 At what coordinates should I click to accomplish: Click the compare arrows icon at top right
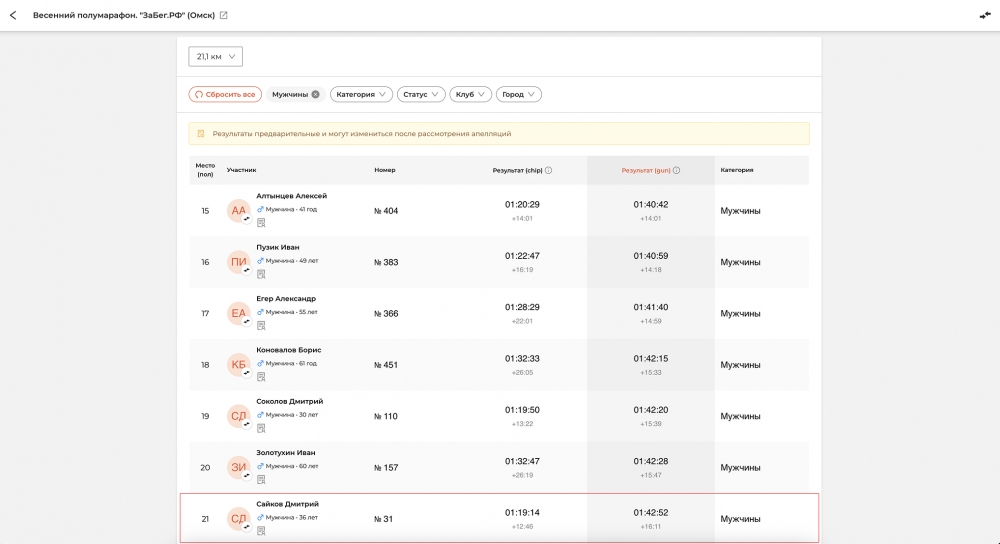tap(985, 15)
